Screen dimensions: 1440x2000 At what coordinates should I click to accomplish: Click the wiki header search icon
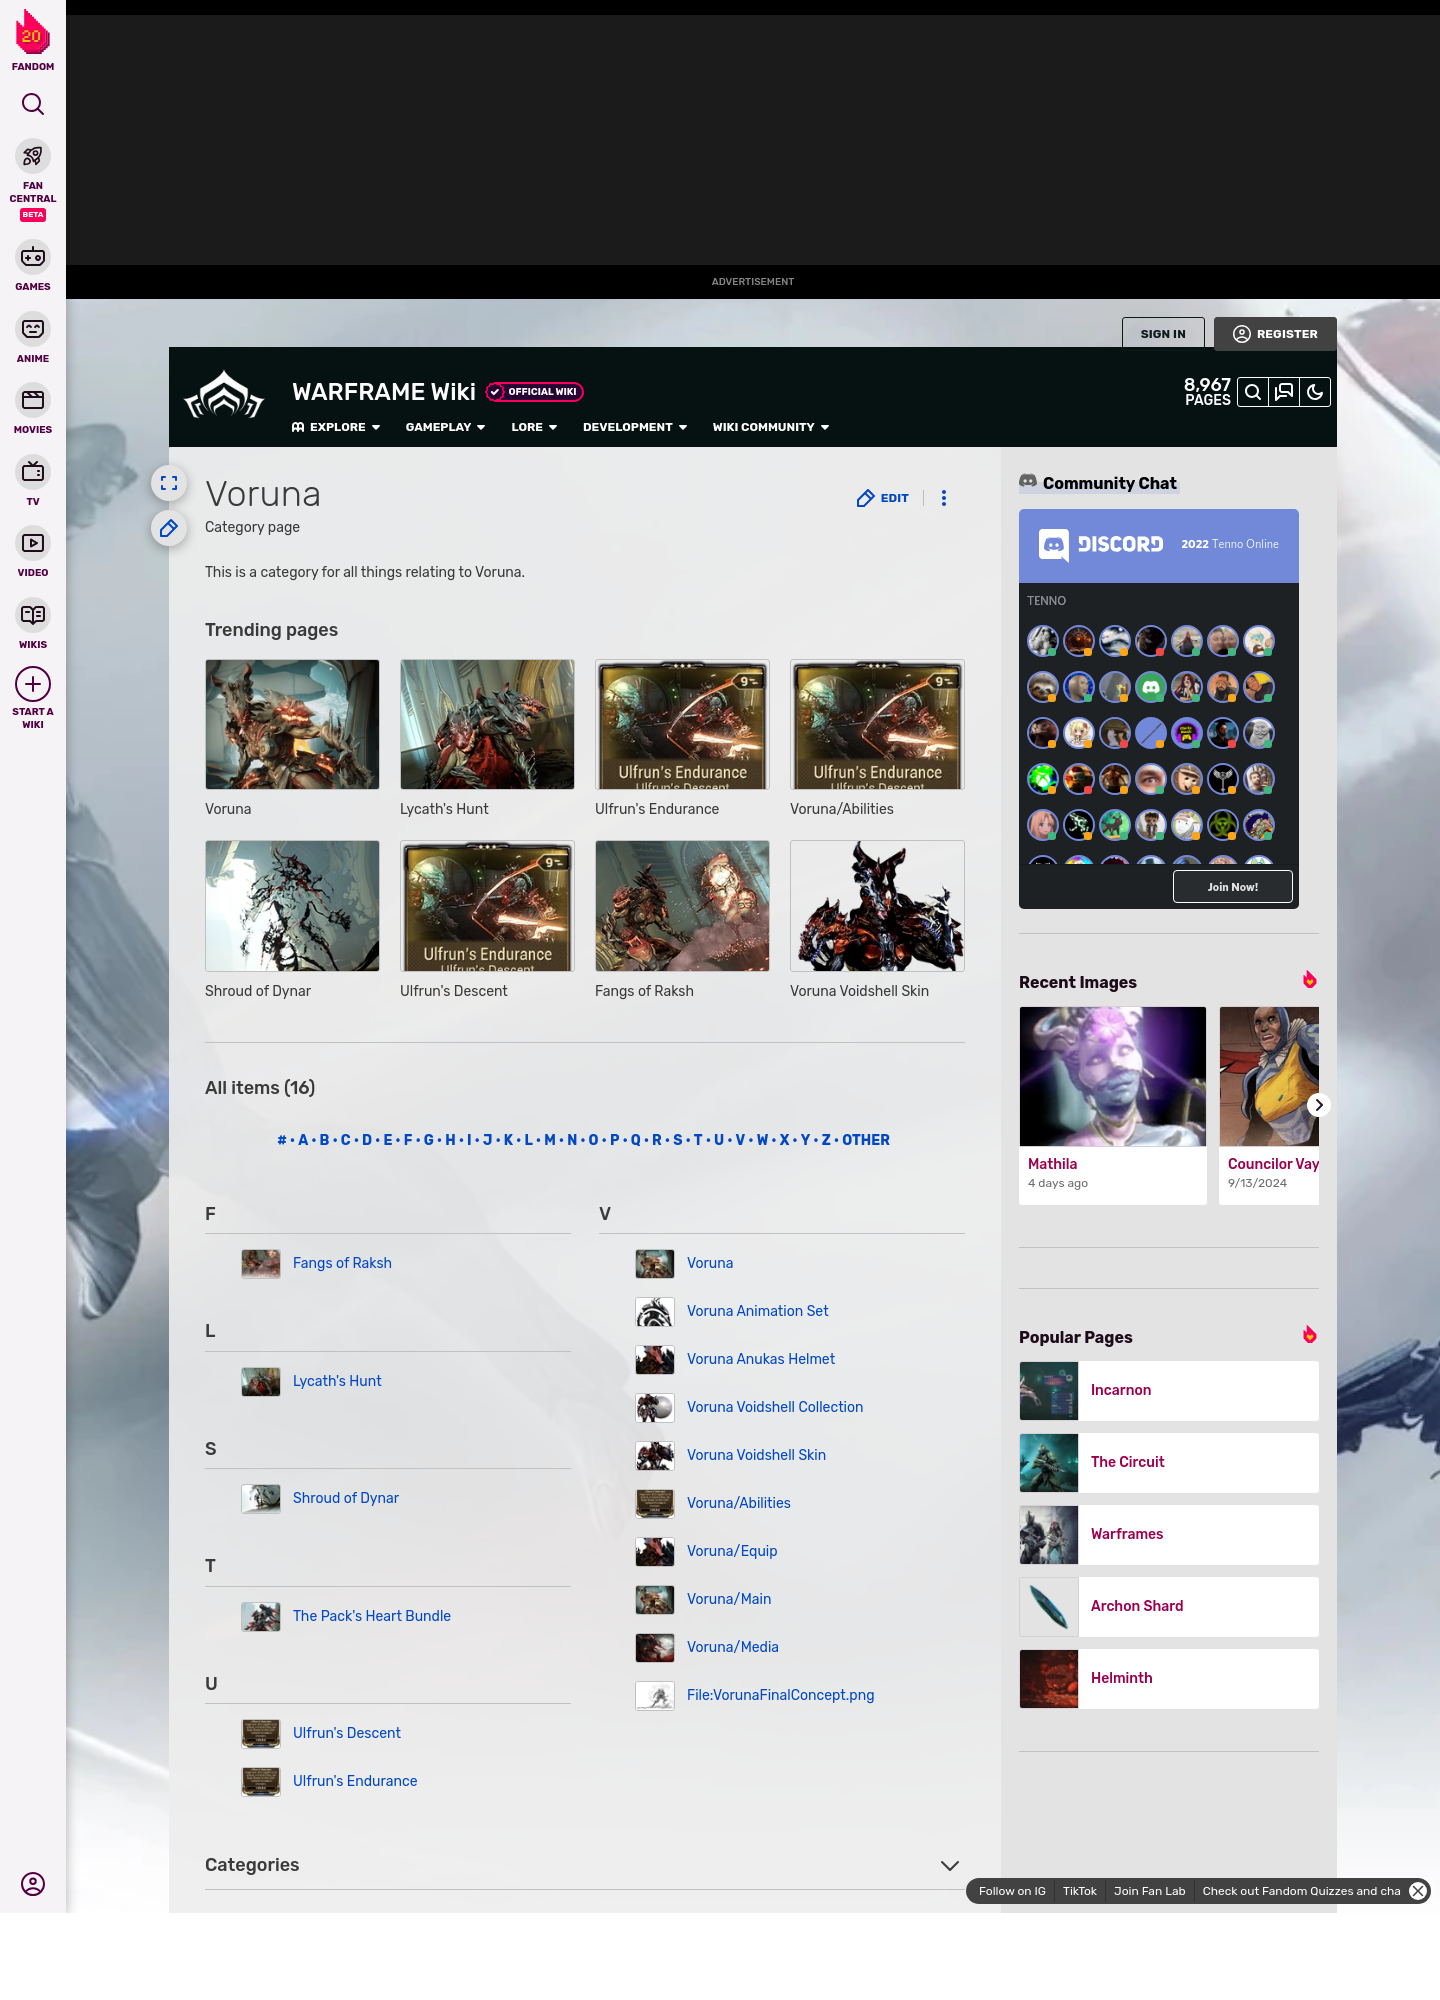pyautogui.click(x=1253, y=392)
